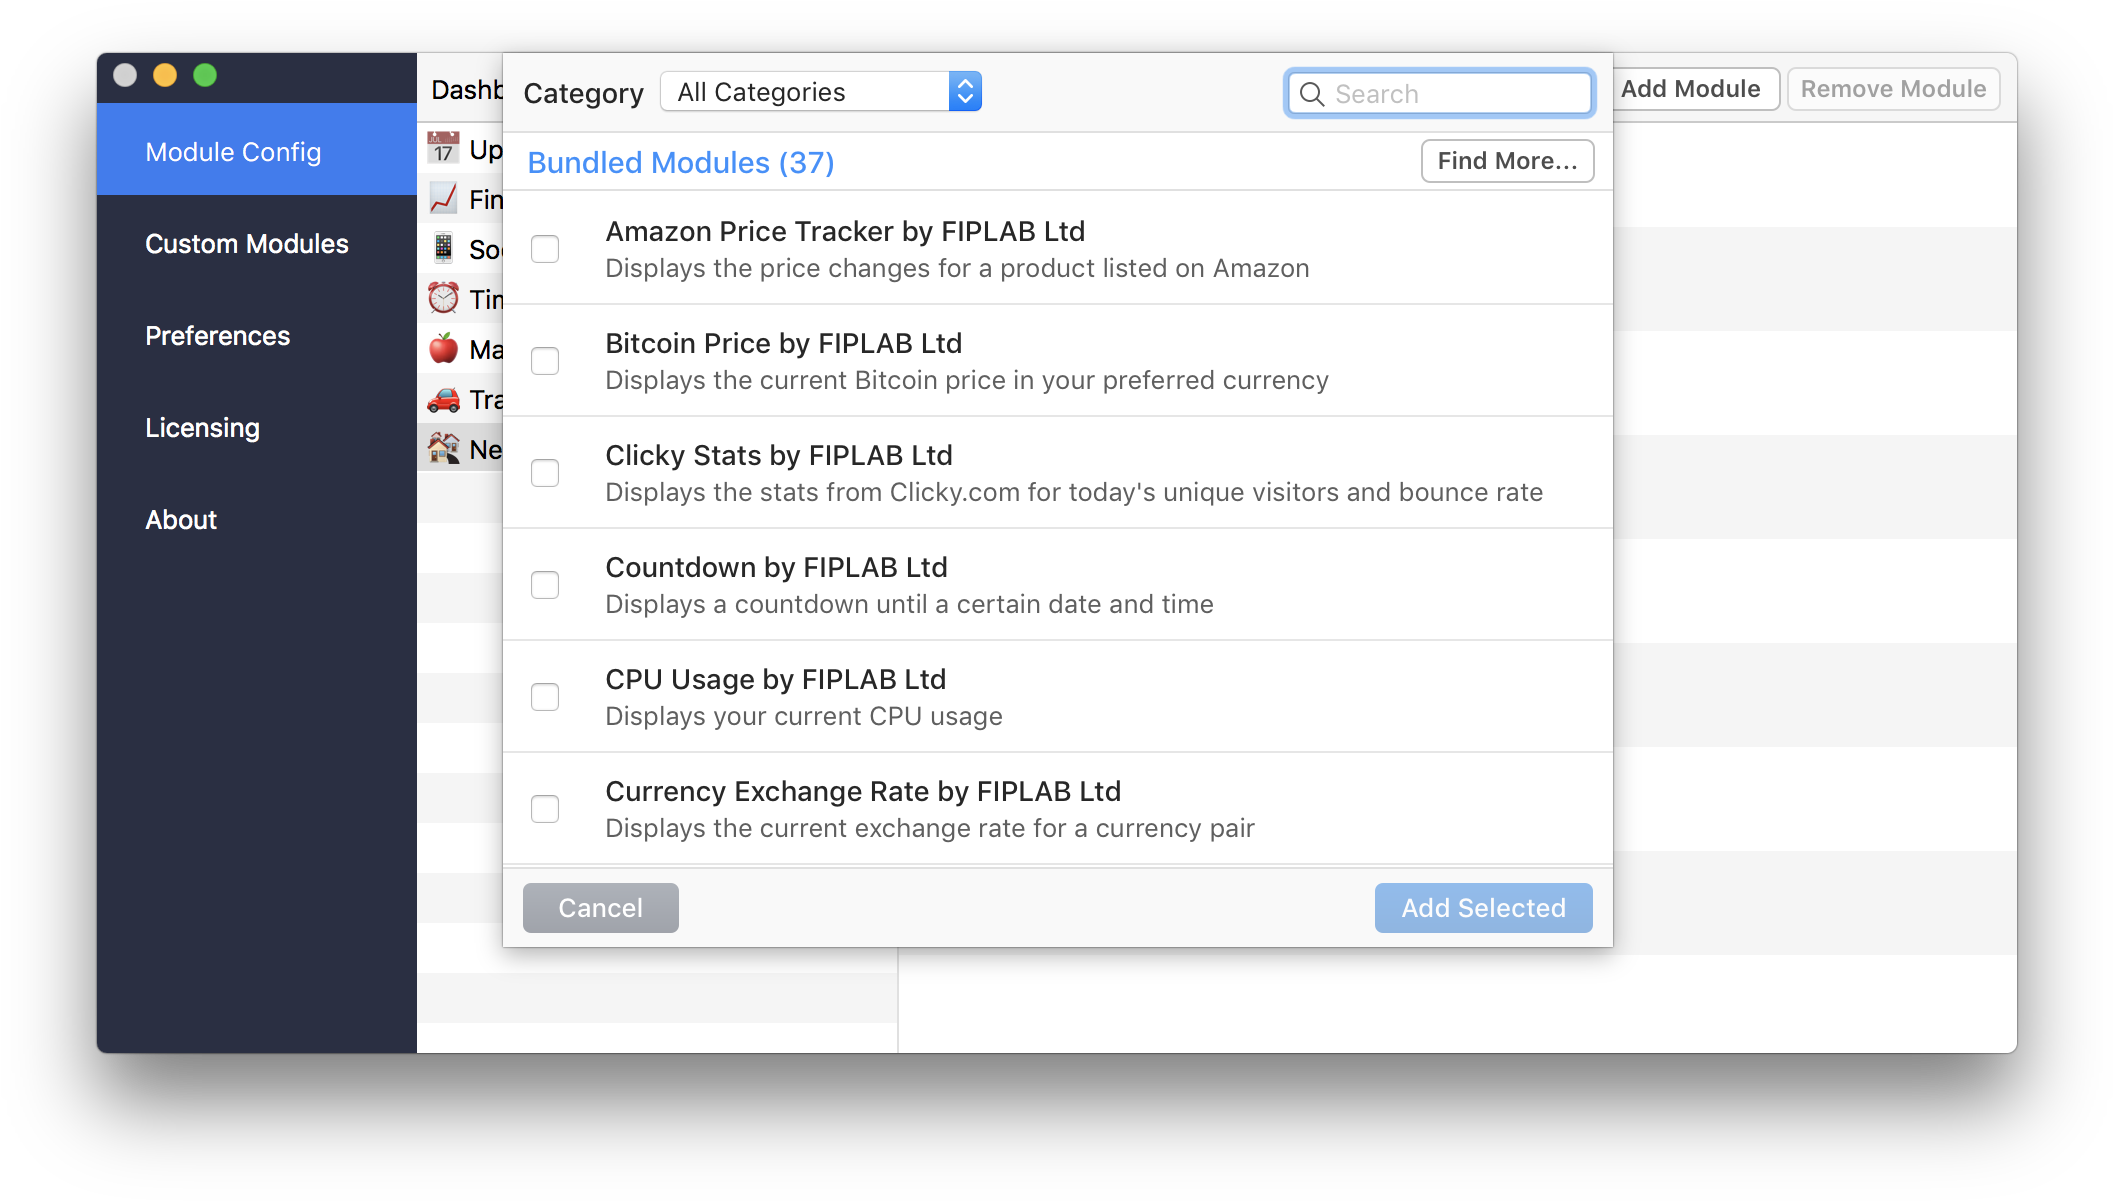Click the calendar icon in the module list
Viewport: 2113px width, 1201px height.
443,148
